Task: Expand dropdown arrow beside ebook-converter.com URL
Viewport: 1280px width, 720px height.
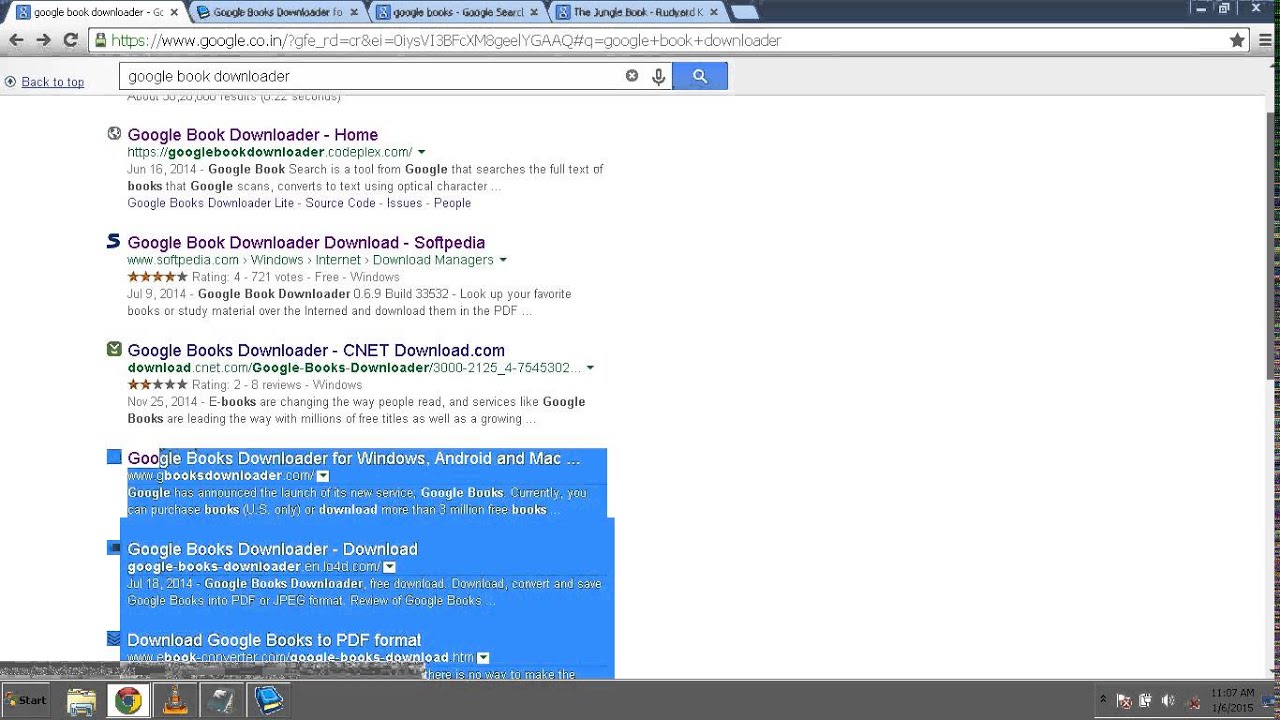Action: coord(483,658)
